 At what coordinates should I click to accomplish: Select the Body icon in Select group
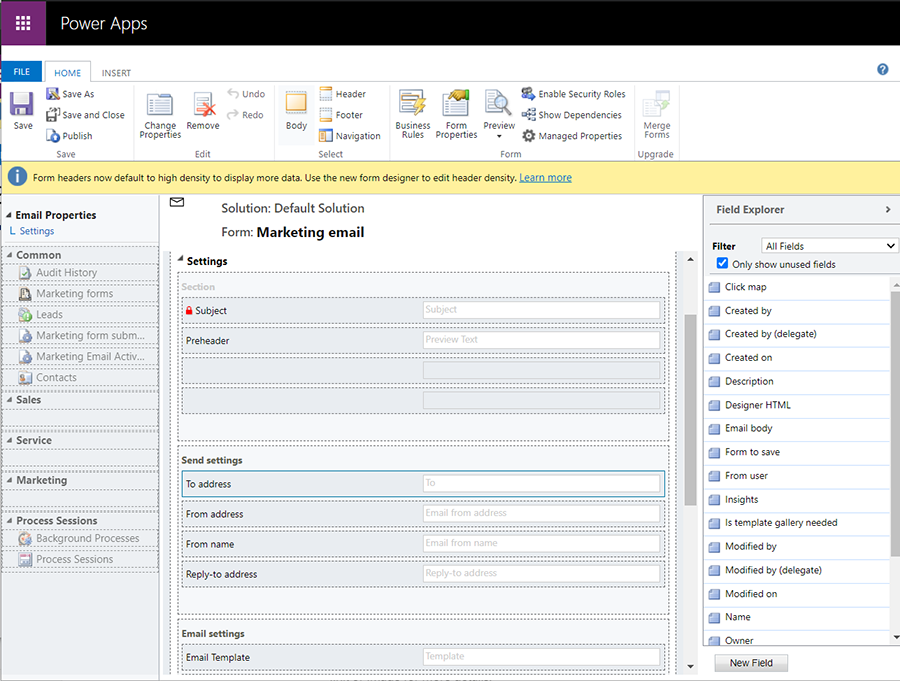click(x=295, y=110)
